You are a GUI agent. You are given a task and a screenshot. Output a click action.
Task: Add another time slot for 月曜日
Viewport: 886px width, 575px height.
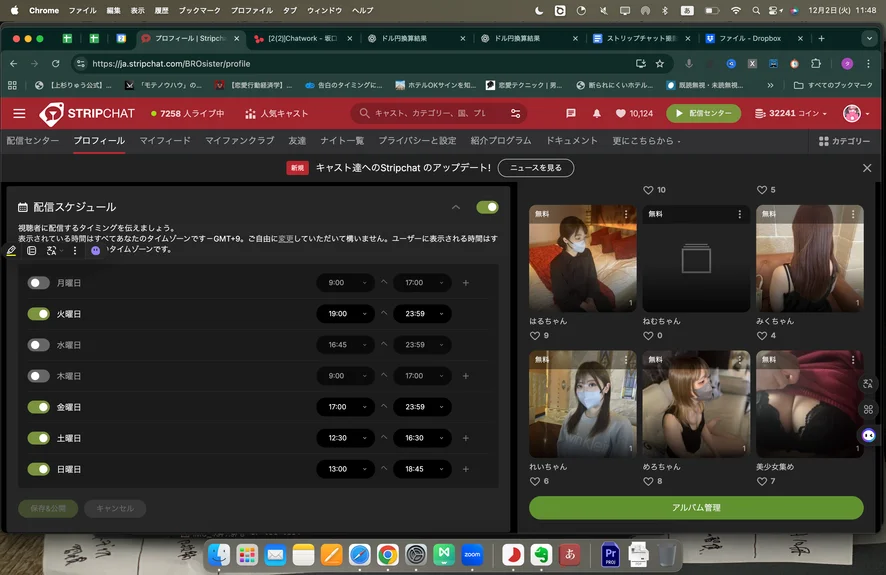click(x=465, y=283)
